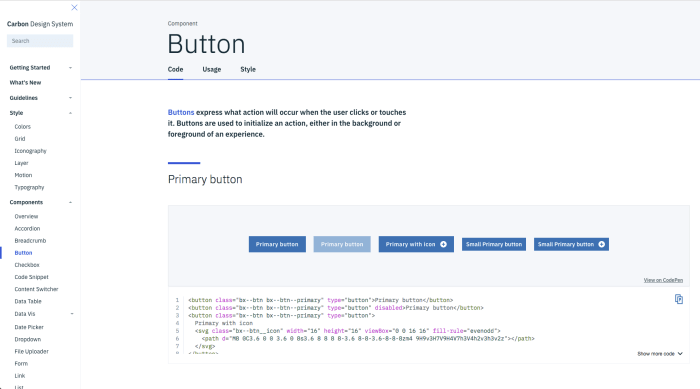Open the Dropdown component page

click(x=28, y=339)
